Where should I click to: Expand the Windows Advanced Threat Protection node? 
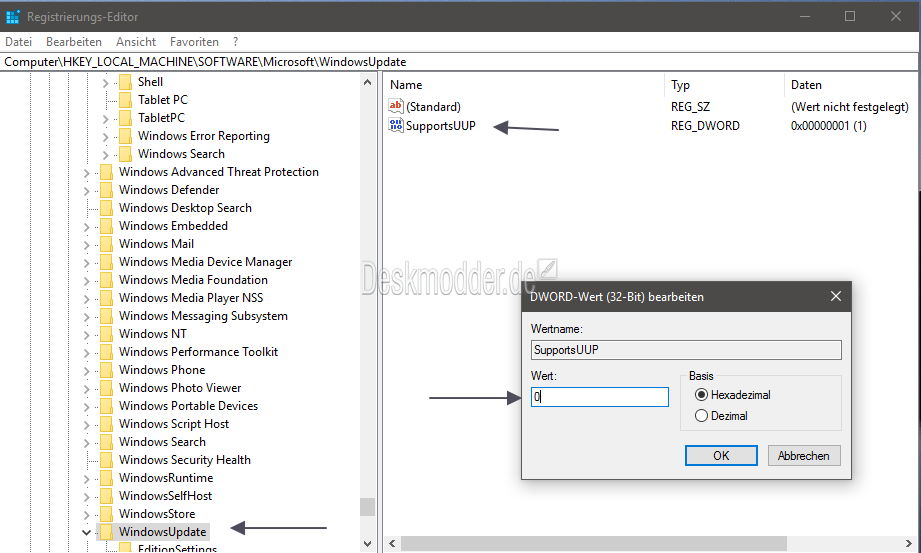[86, 173]
